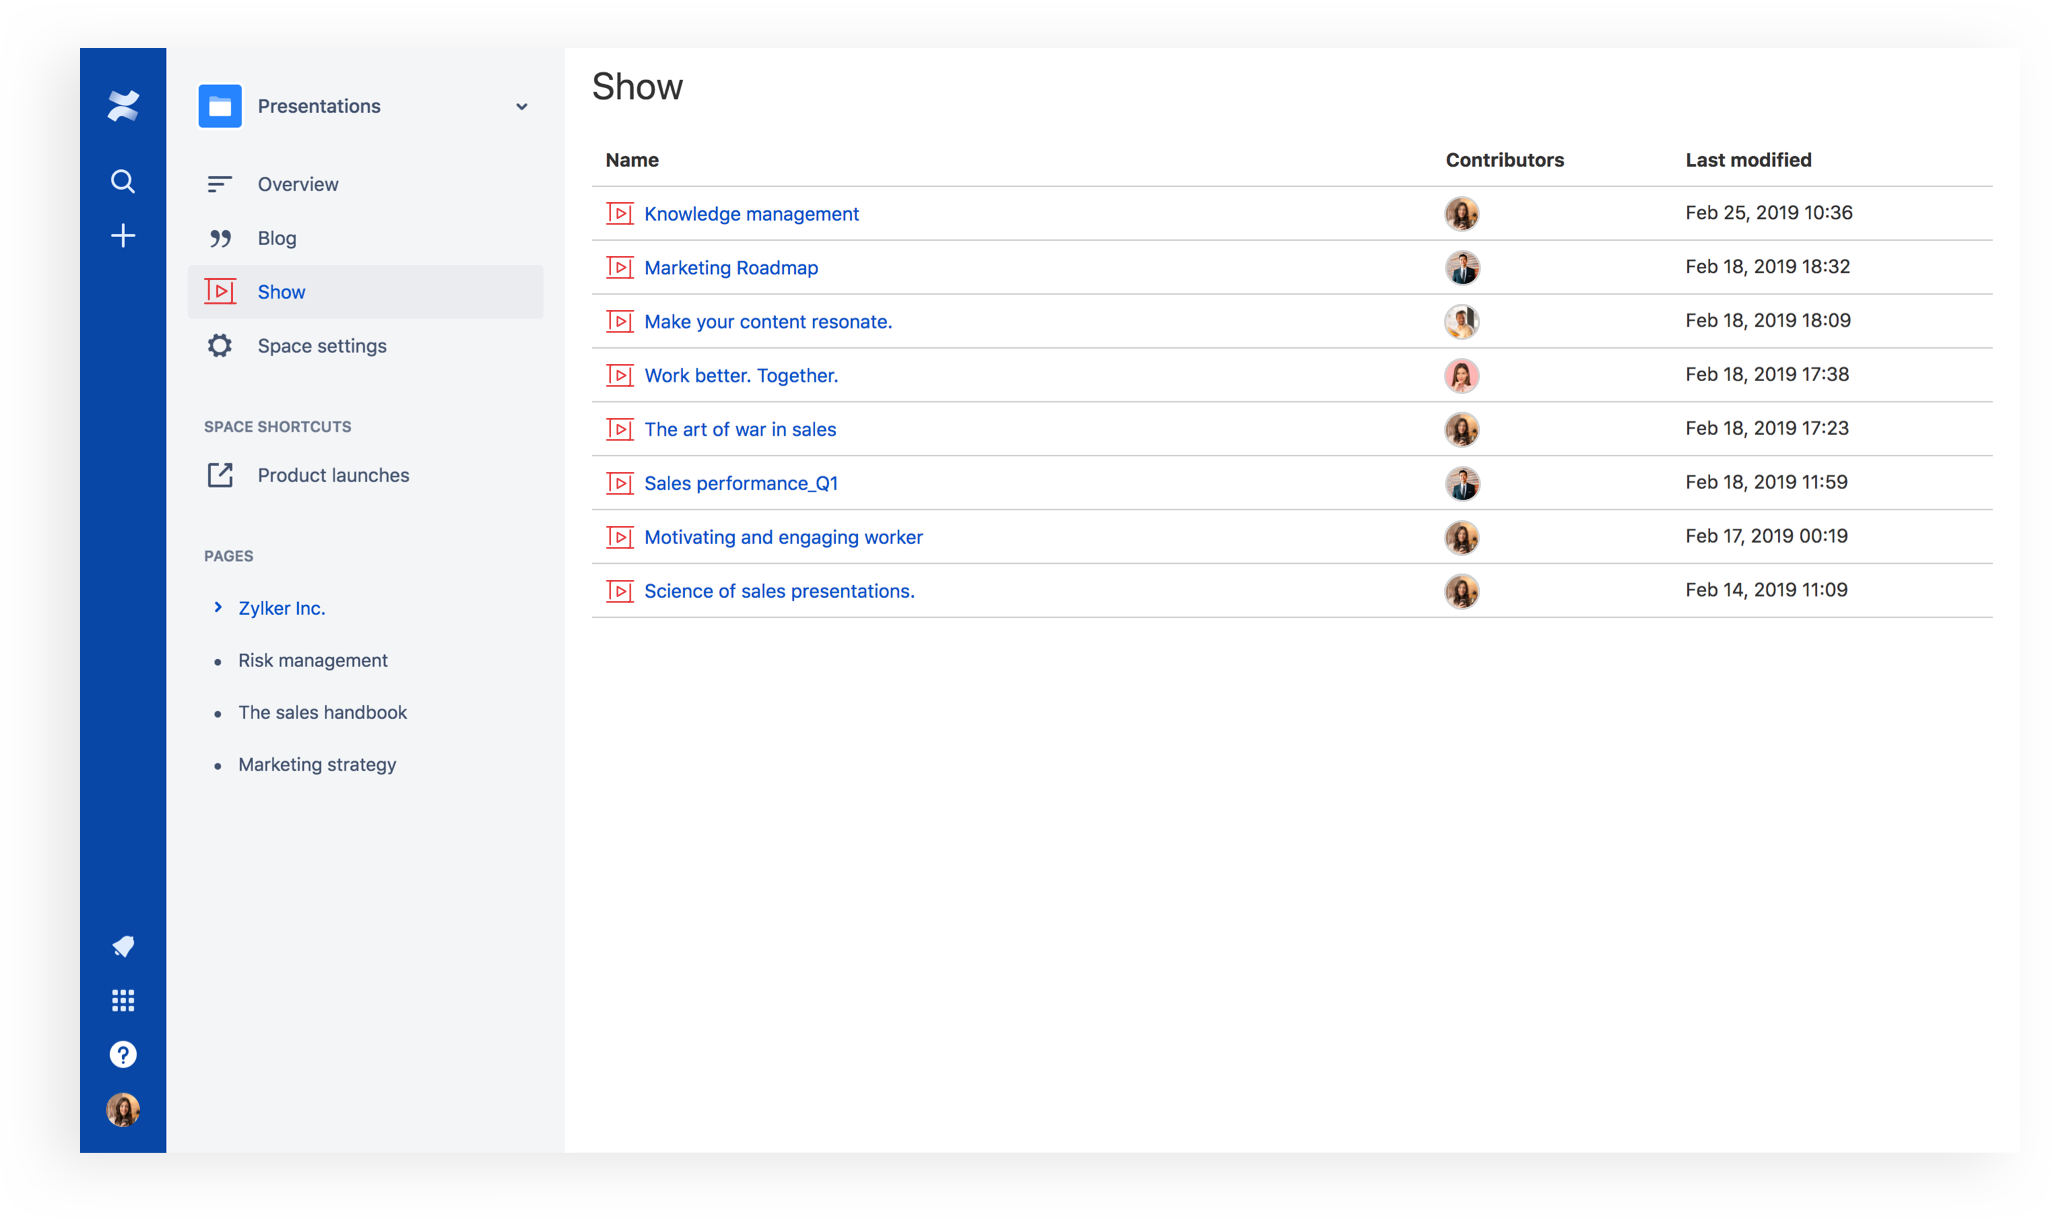
Task: Click contributor avatar on The art of war in sales
Action: click(1459, 428)
